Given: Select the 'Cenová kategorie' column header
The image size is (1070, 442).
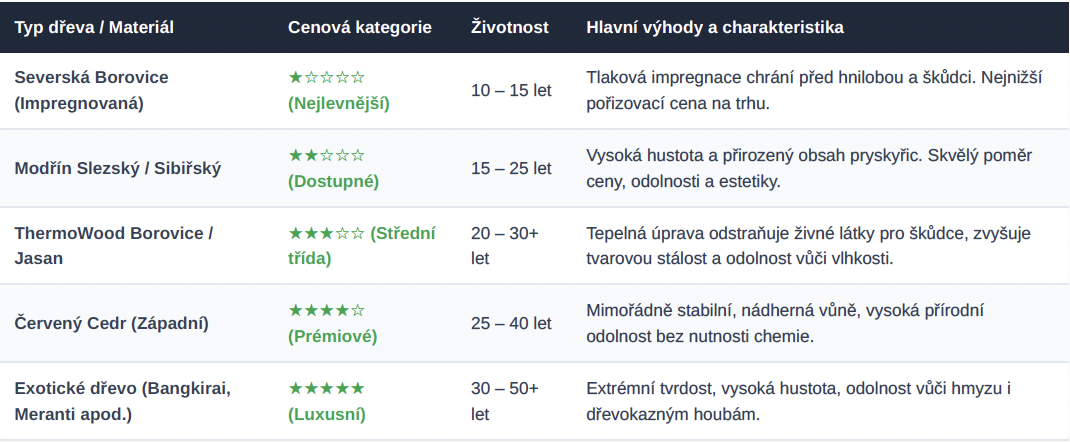Looking at the screenshot, I should [360, 27].
